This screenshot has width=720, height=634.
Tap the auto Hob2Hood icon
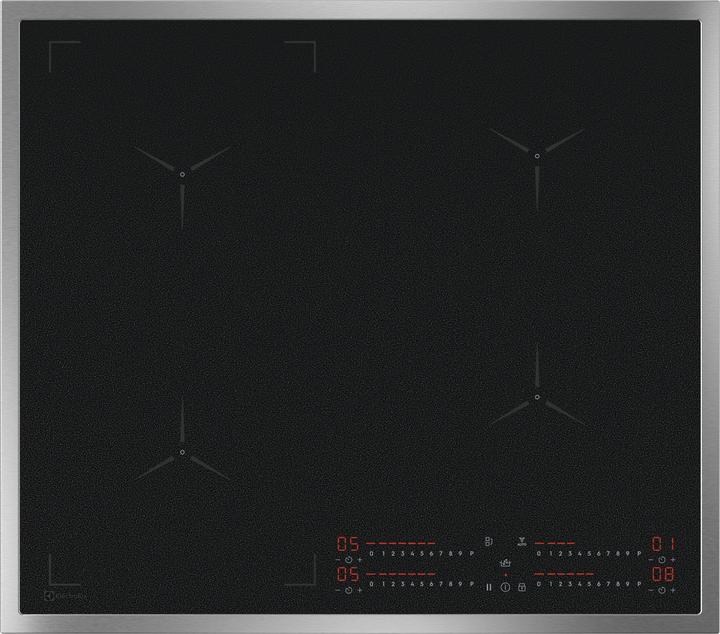click(520, 543)
